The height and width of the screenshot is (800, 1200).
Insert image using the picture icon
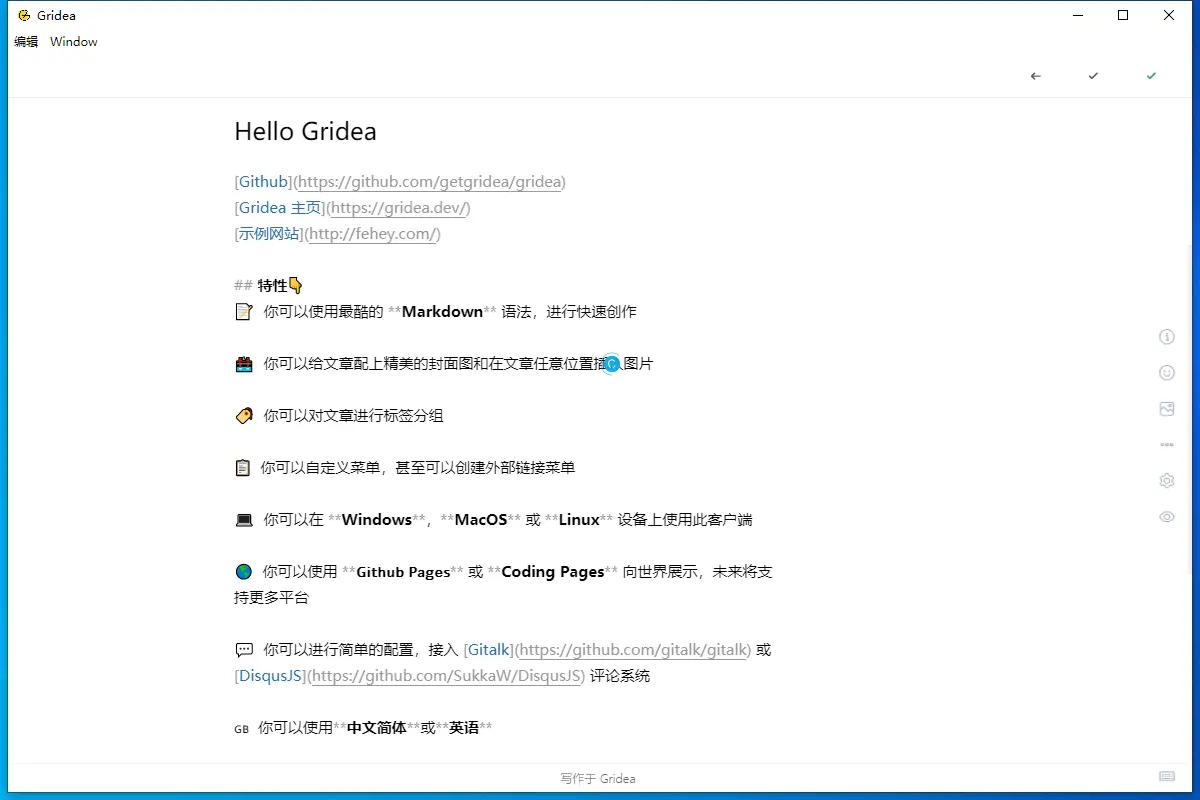coord(1166,409)
